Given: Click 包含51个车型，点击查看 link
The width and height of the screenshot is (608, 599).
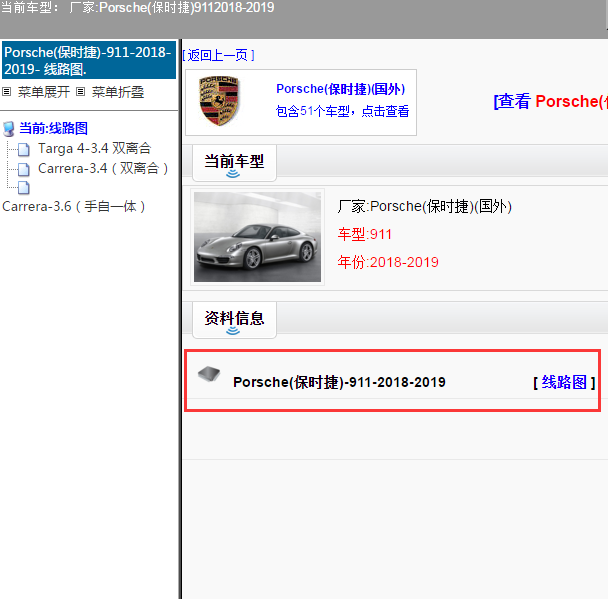Looking at the screenshot, I should [x=342, y=111].
